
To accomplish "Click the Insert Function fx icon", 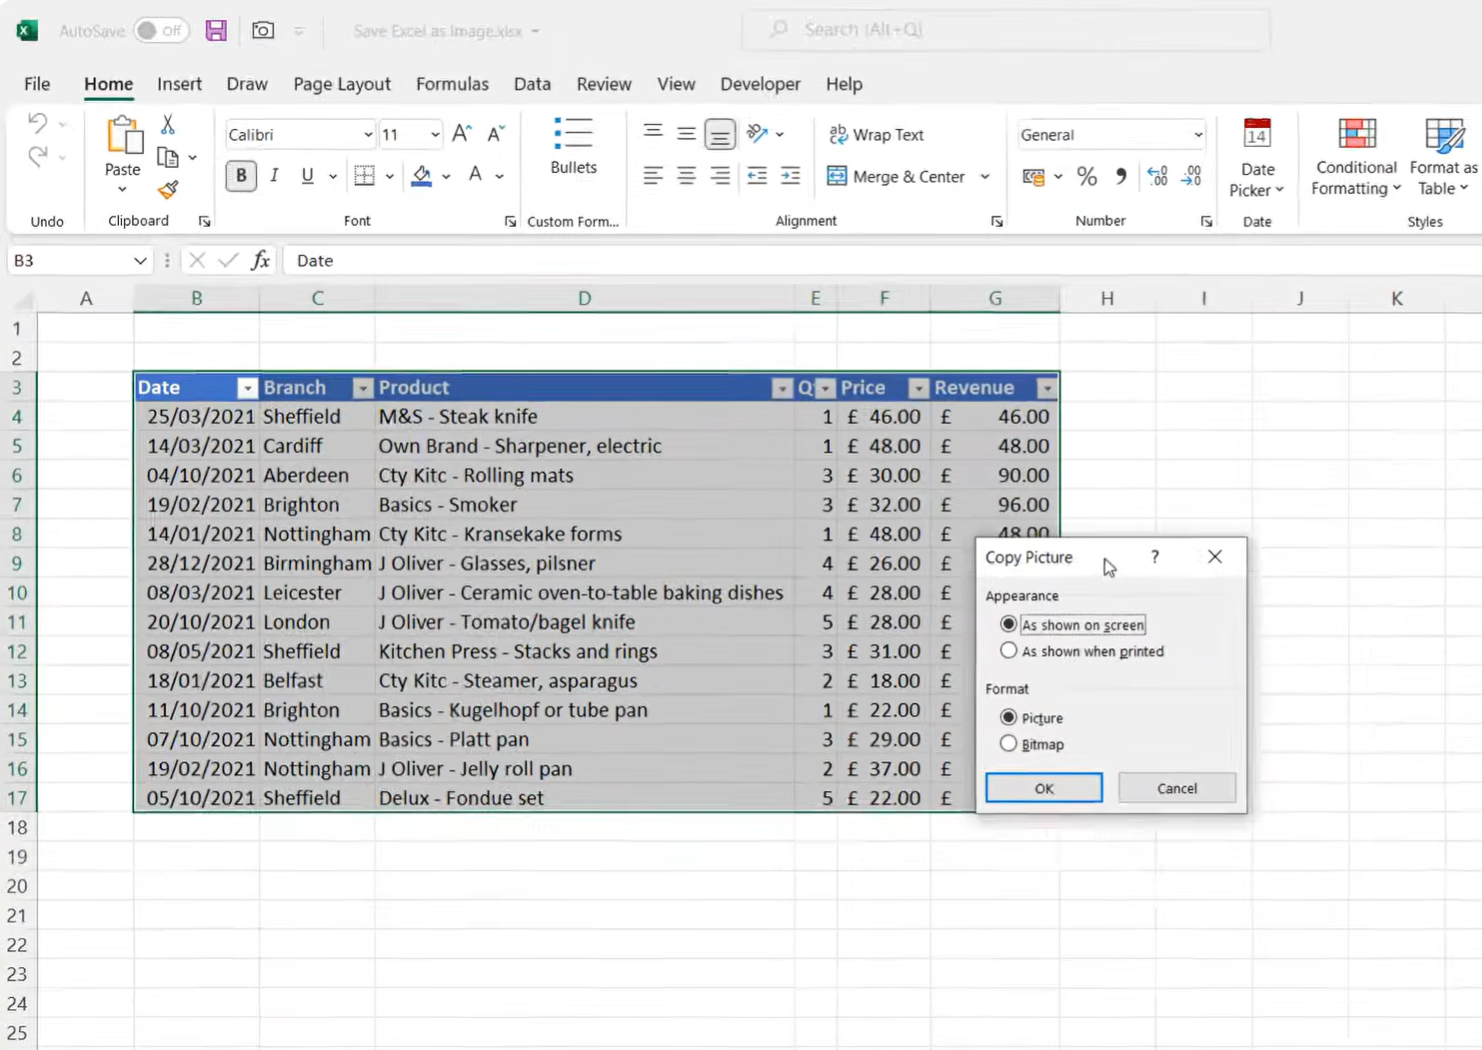I will point(261,261).
